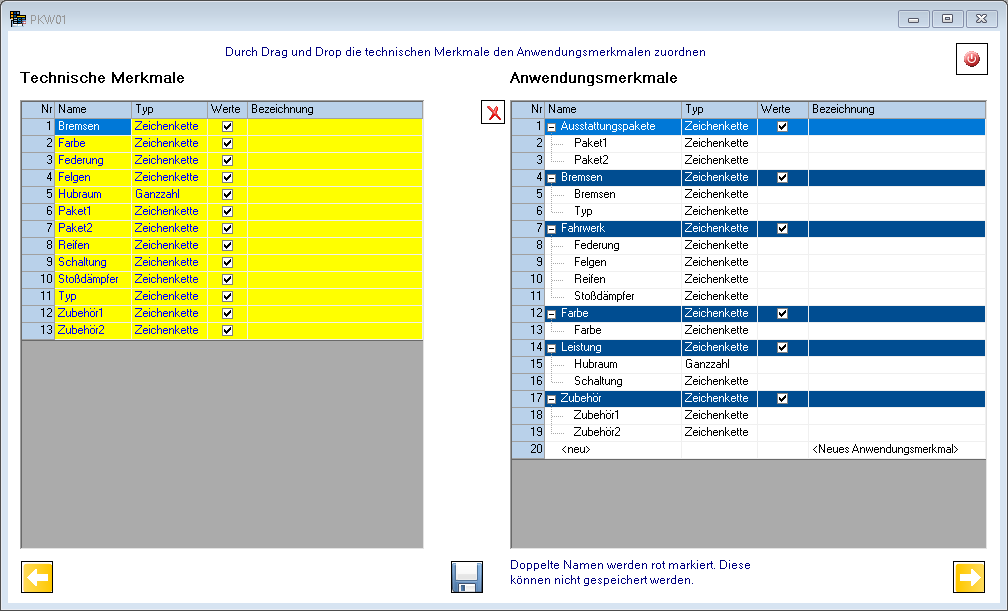Click the red X delete icon
The height and width of the screenshot is (611, 1008).
pos(493,112)
